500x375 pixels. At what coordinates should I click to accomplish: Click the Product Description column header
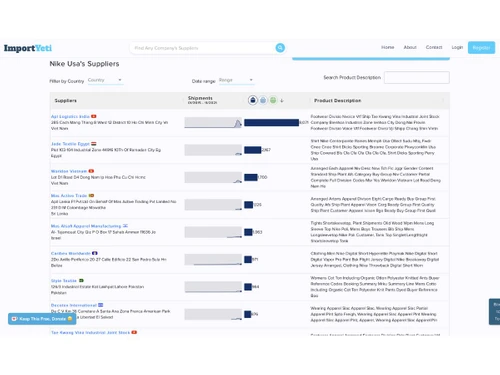point(337,100)
